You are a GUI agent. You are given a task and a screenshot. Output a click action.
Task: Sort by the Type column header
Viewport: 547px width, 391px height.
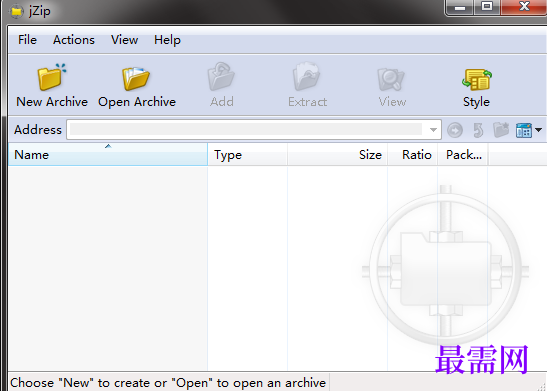coord(247,154)
